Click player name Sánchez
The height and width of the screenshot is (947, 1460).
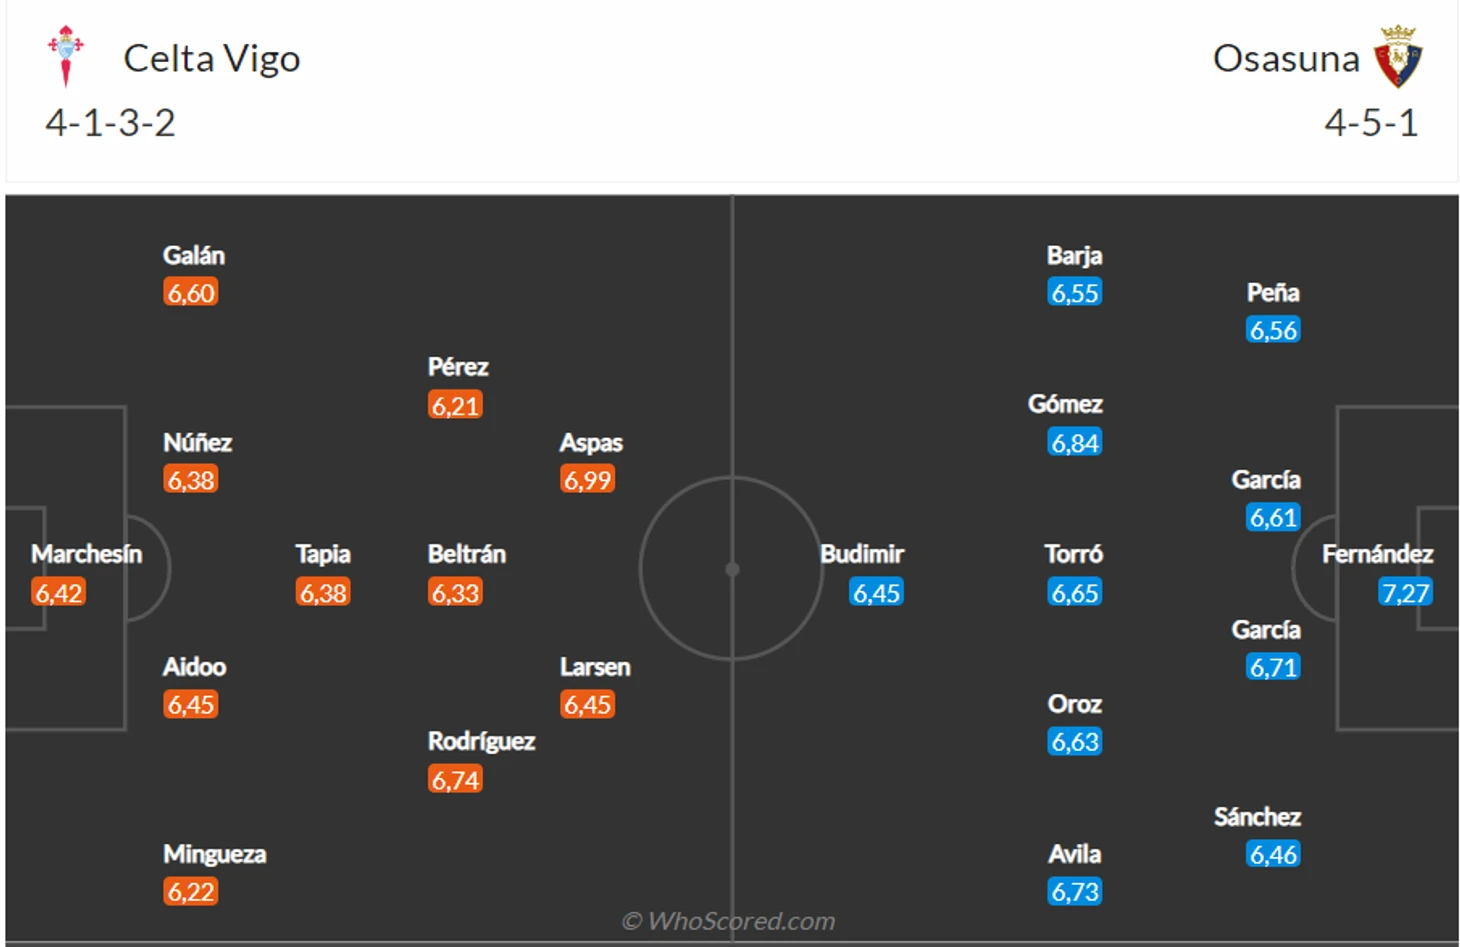coord(1257,817)
